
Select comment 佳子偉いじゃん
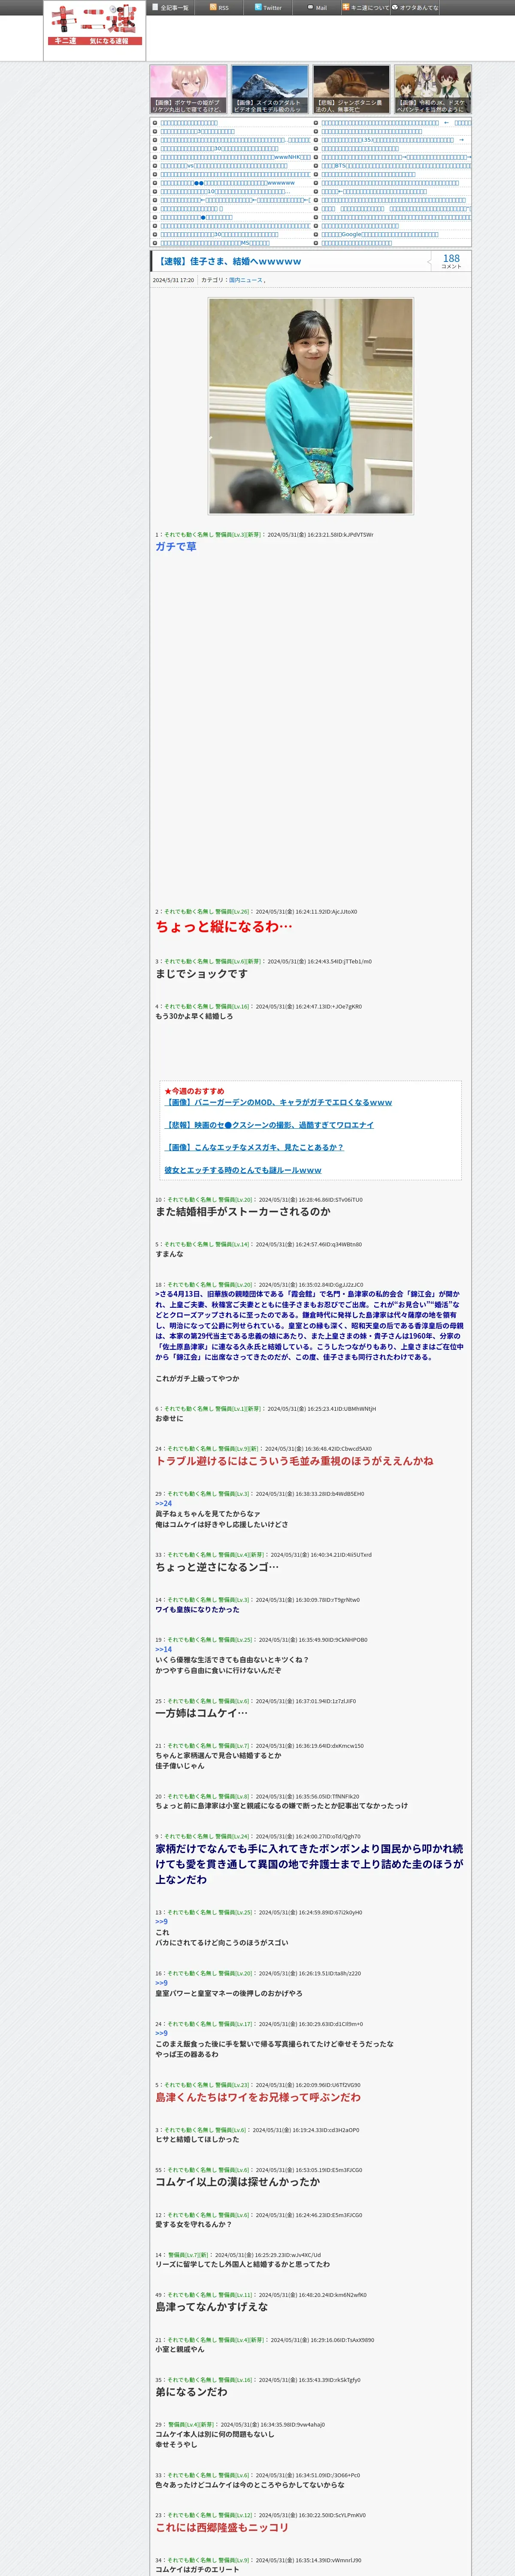tap(180, 1766)
